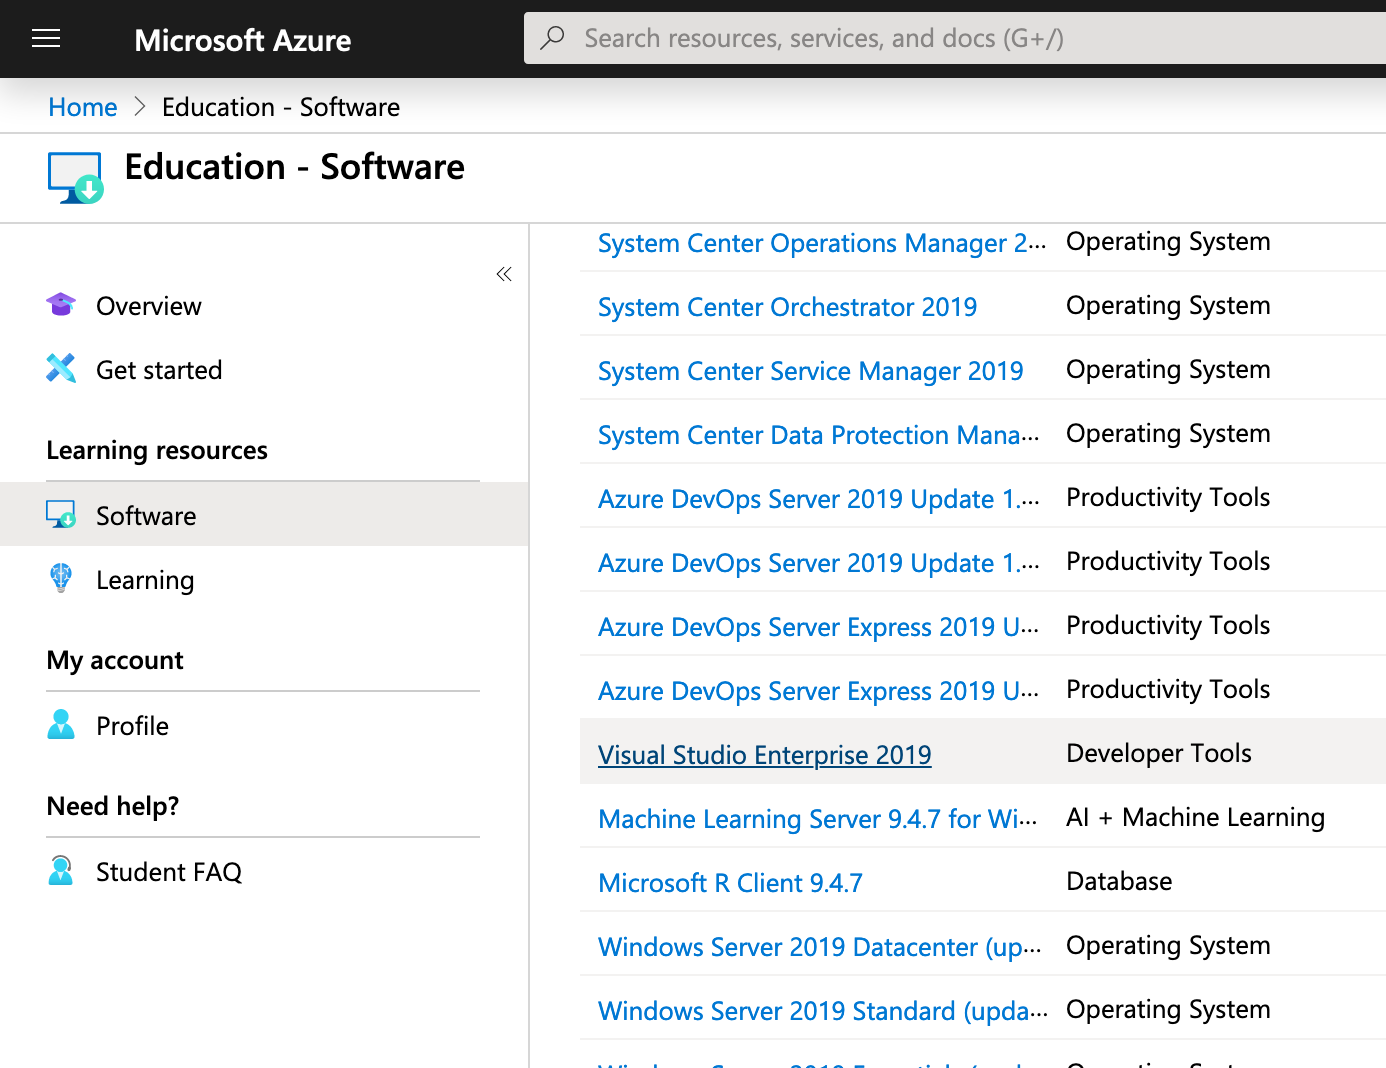The image size is (1386, 1068).
Task: Click Microsoft Azure portal title
Action: pyautogui.click(x=243, y=40)
